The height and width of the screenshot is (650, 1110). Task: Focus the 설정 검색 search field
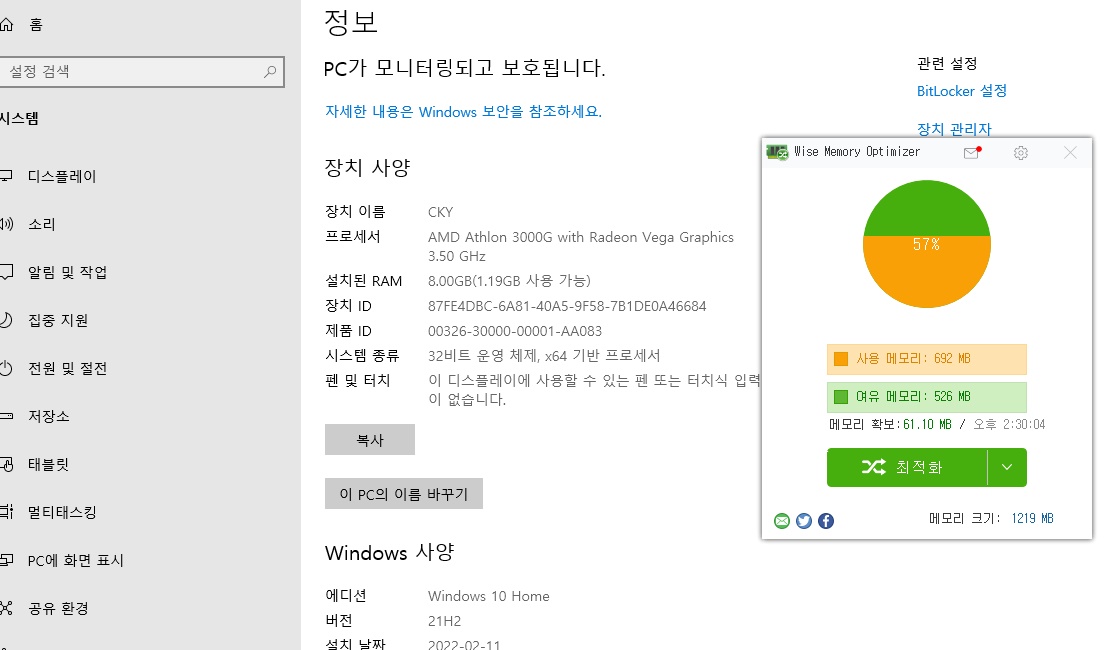[142, 72]
